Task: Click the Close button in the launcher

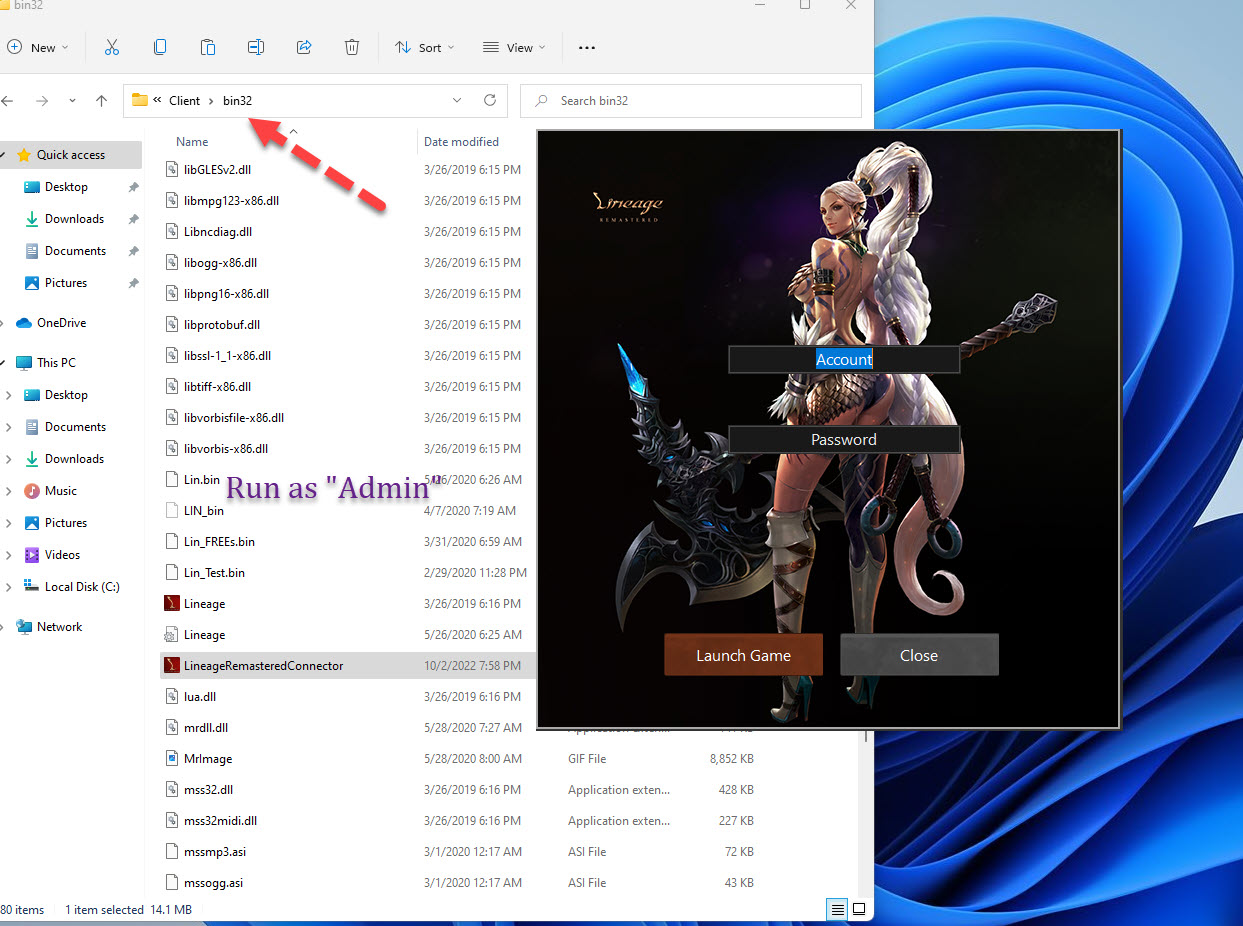Action: tap(919, 656)
